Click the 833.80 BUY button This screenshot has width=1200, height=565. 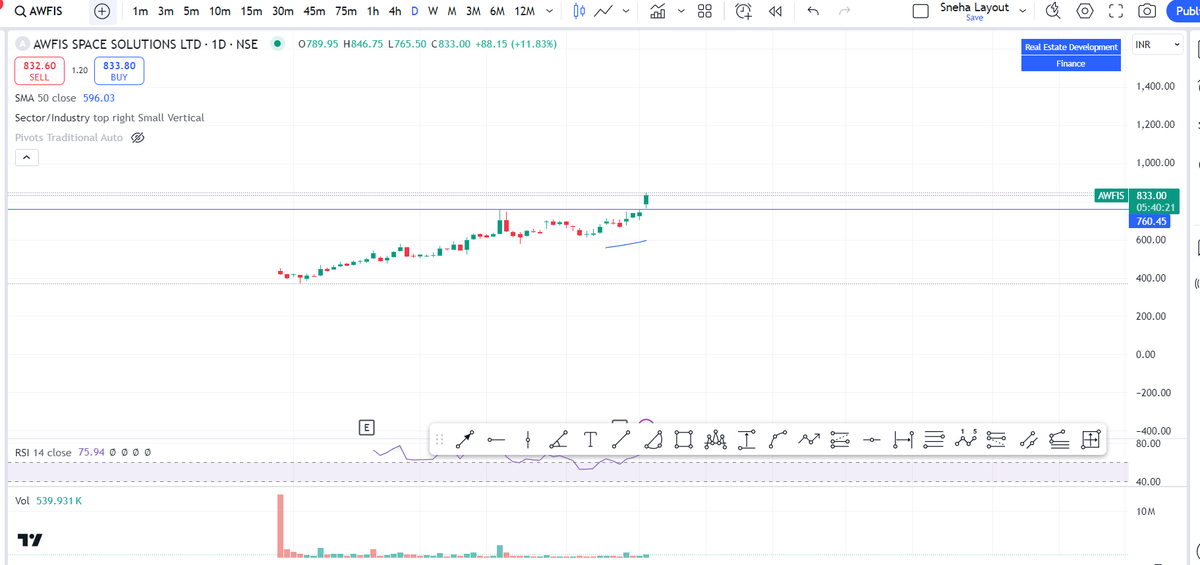pyautogui.click(x=118, y=70)
